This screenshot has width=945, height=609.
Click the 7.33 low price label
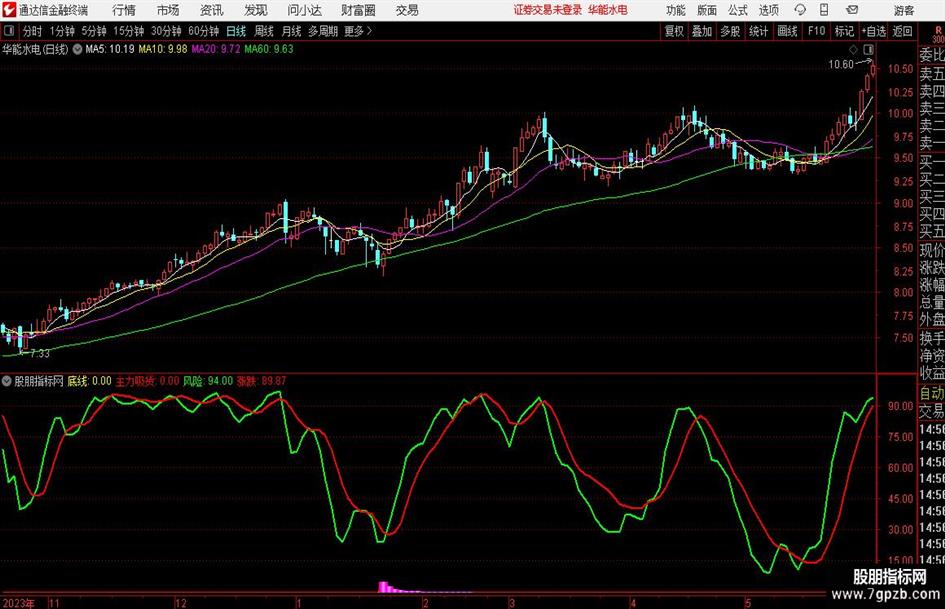(x=40, y=354)
